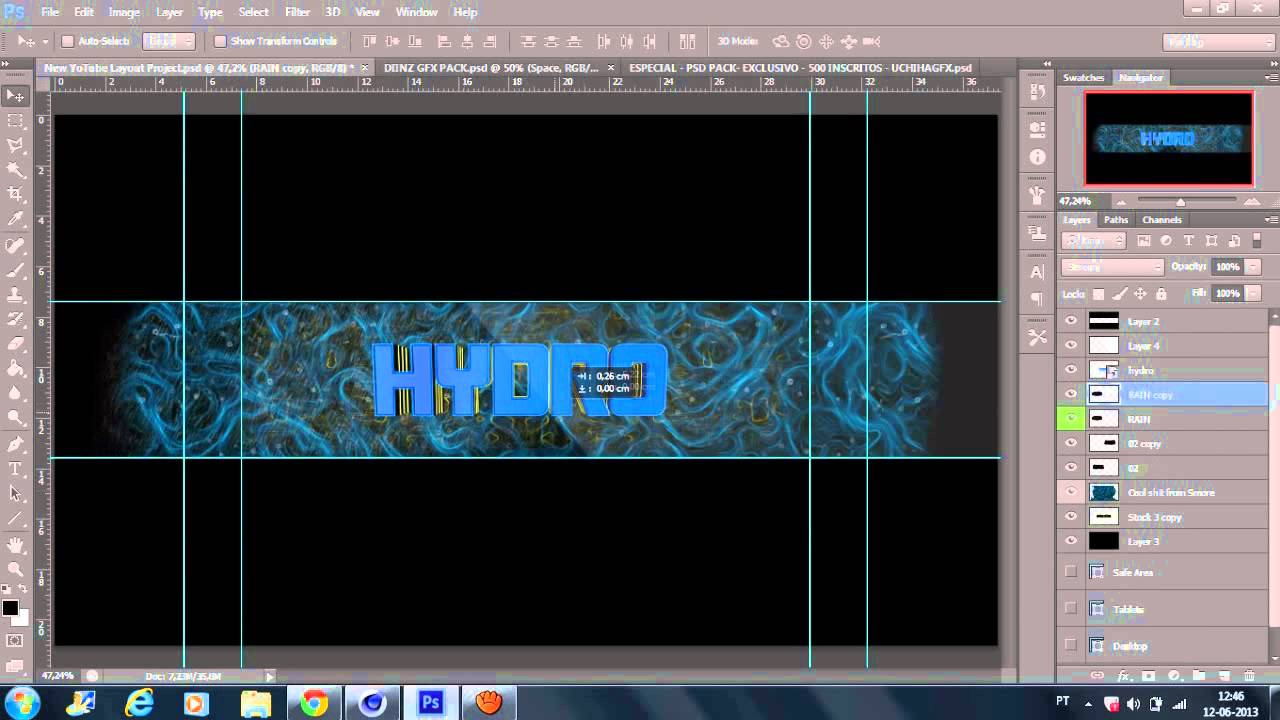The image size is (1280, 720).
Task: Open the Navigator panel flyout menu
Action: [x=1271, y=77]
